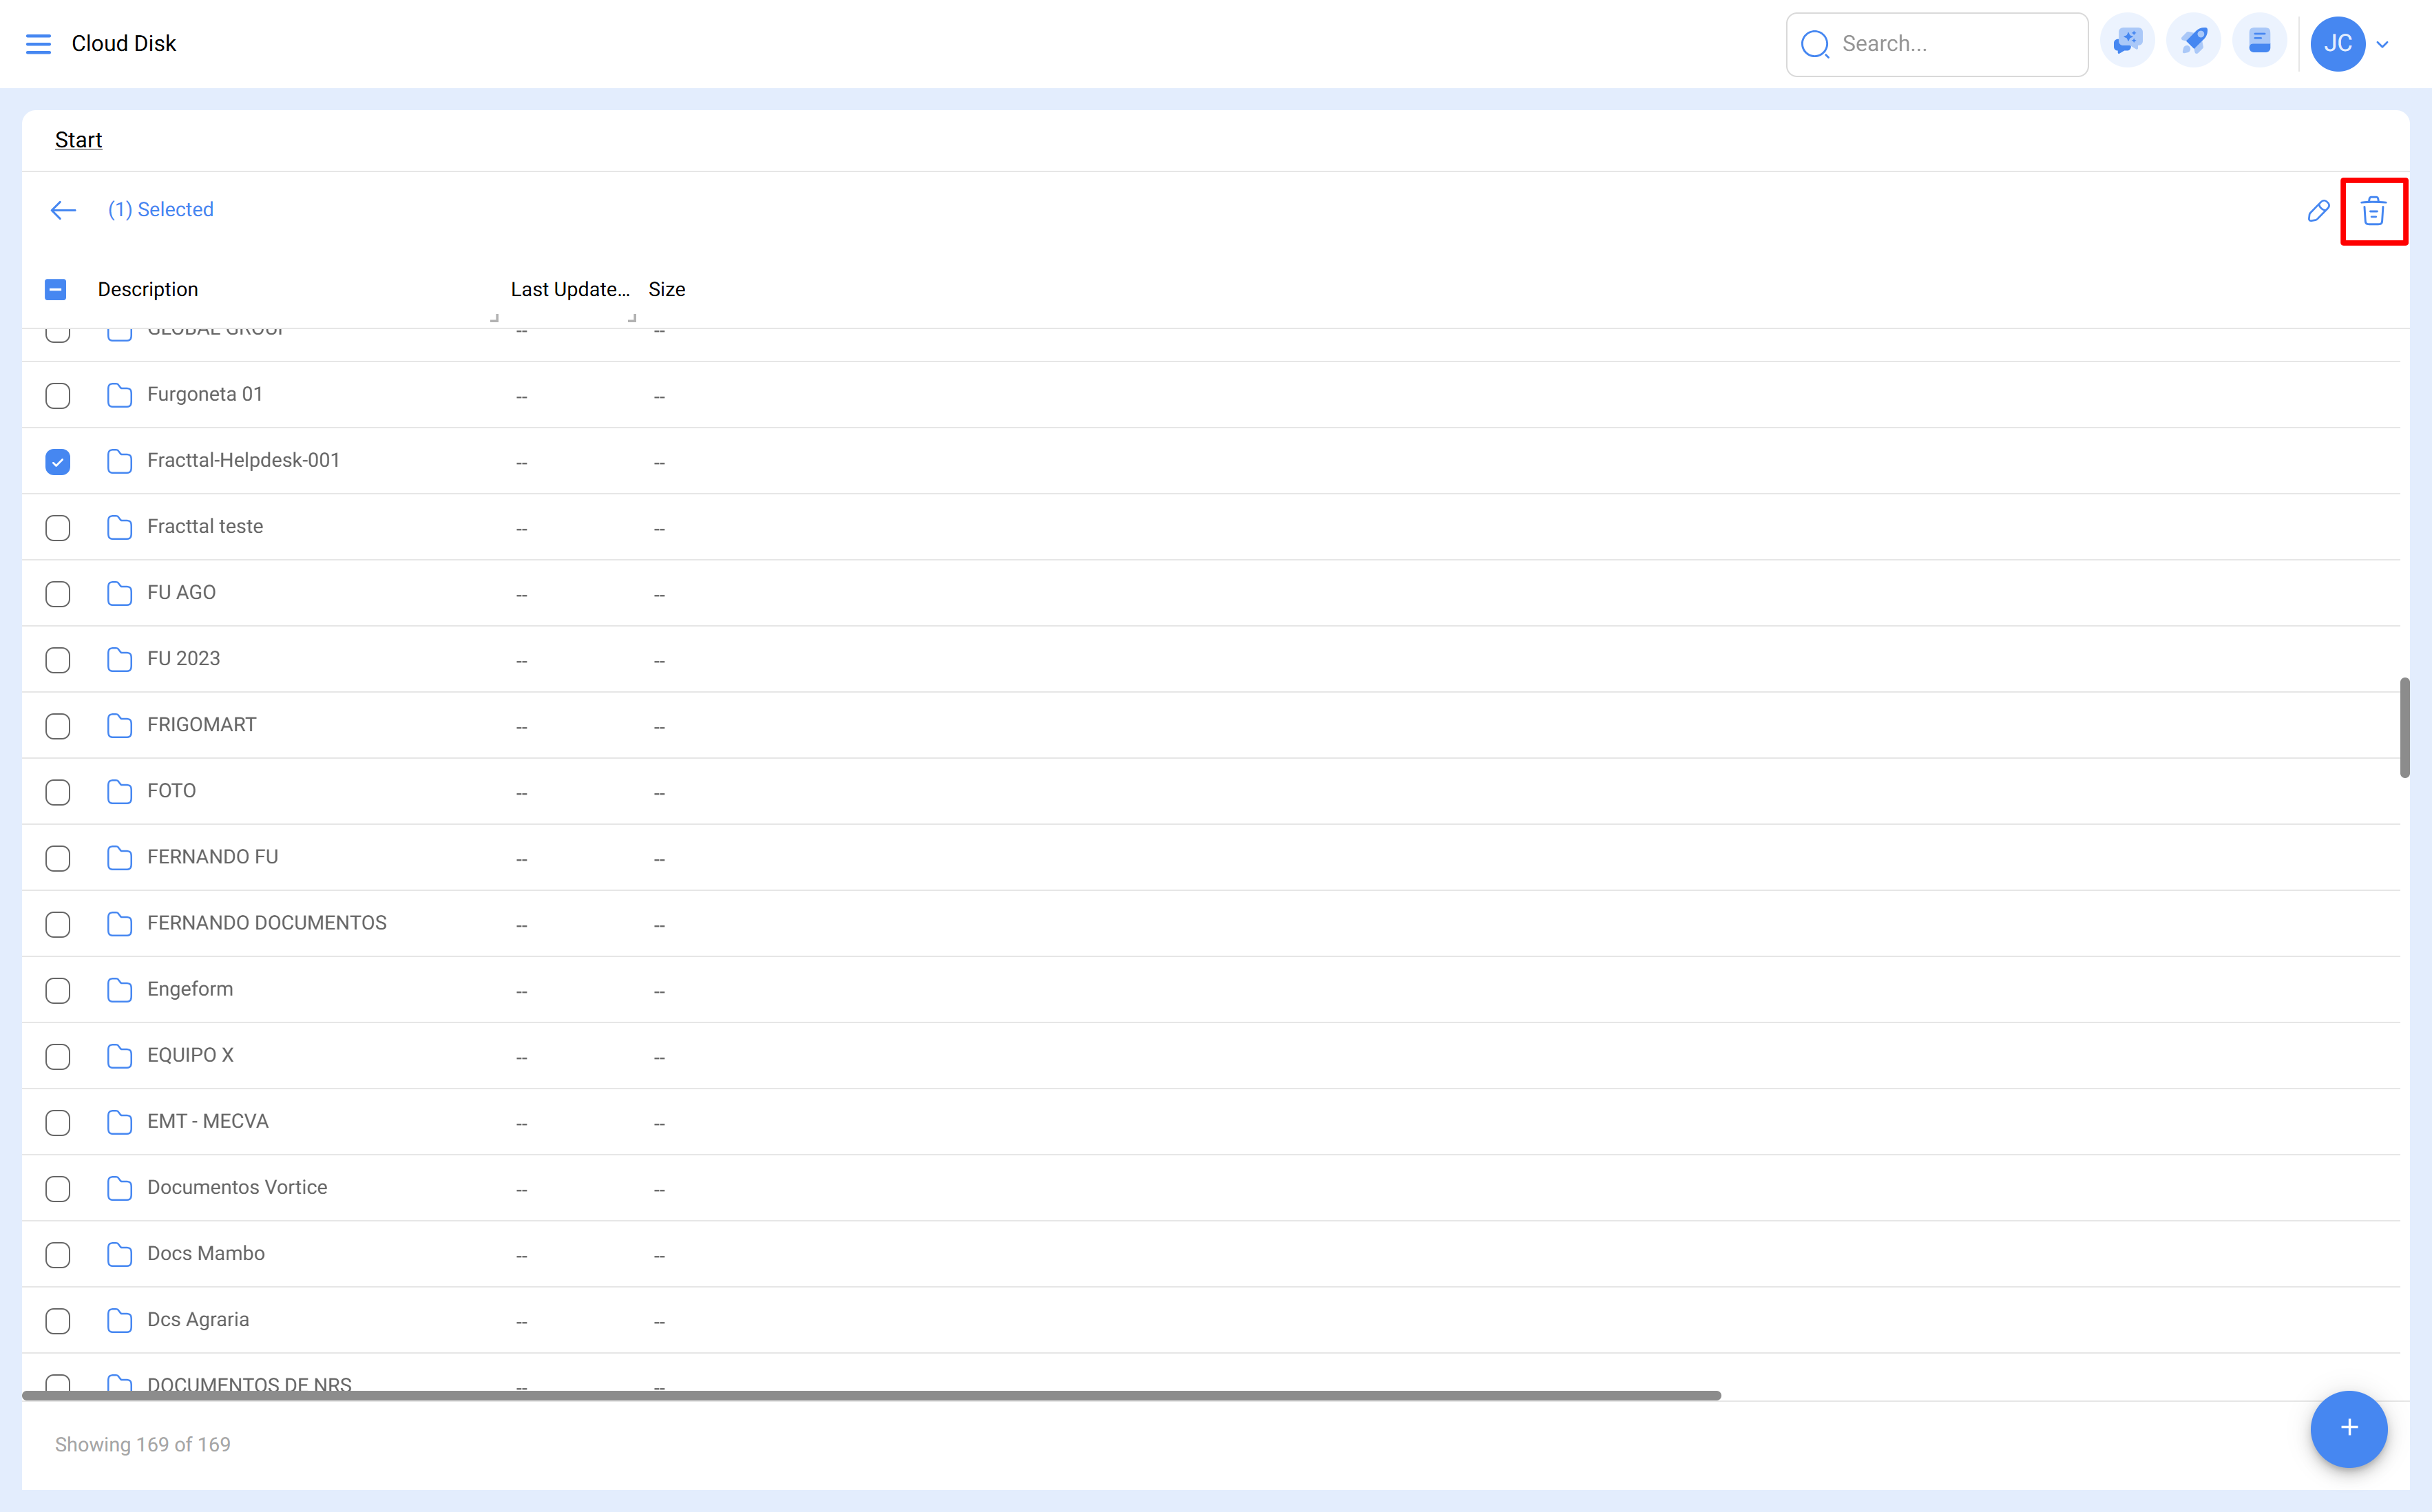The height and width of the screenshot is (1512, 2432).
Task: Click the Fracttal-Helpdesk-001 folder name
Action: pyautogui.click(x=243, y=460)
